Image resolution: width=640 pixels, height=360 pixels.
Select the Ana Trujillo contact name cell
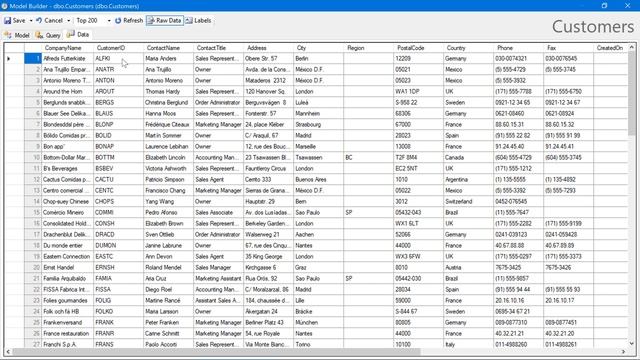169,69
